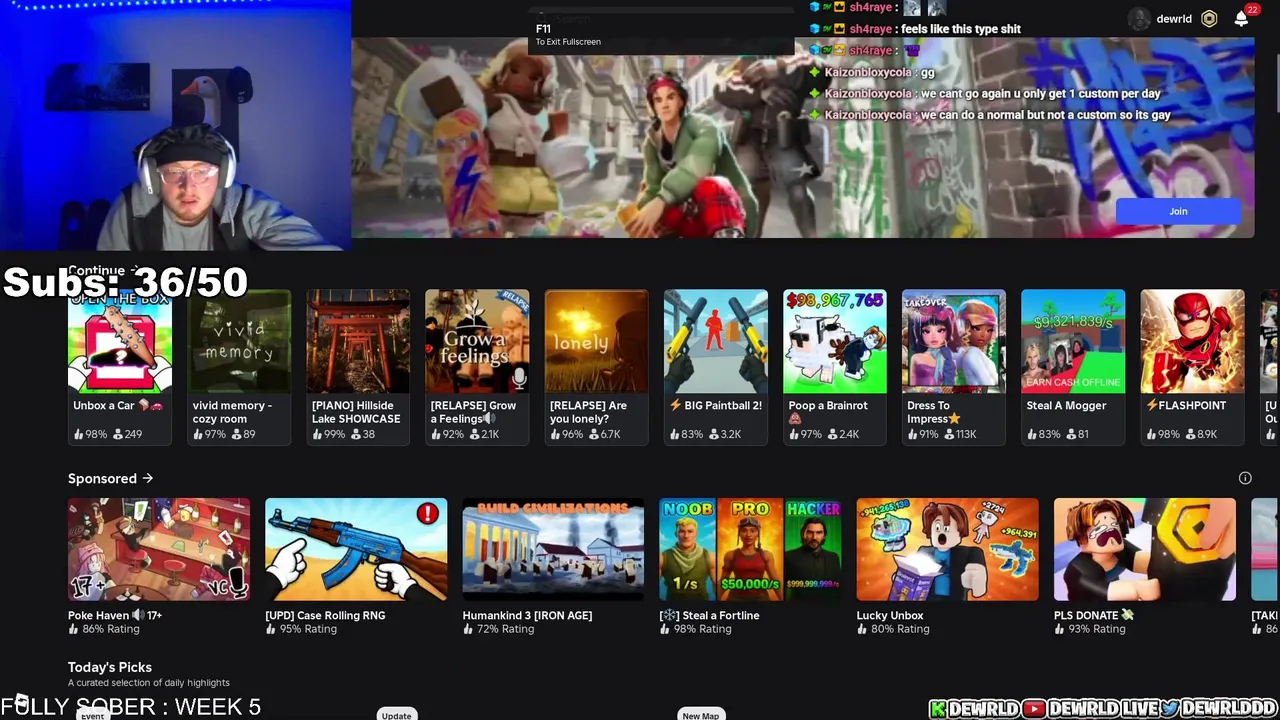Open the Lucky Unbox sponsored thumbnail

[948, 549]
